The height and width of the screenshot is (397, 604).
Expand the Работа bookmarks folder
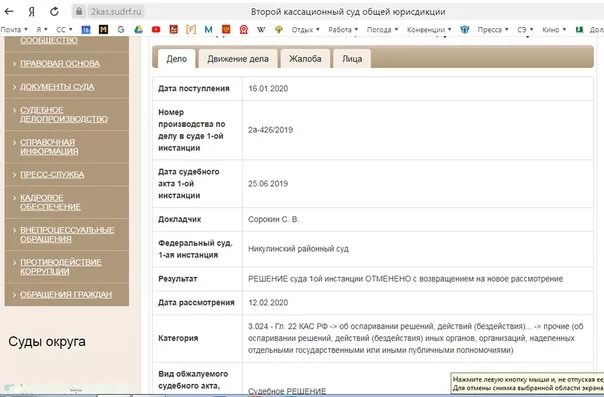(343, 29)
